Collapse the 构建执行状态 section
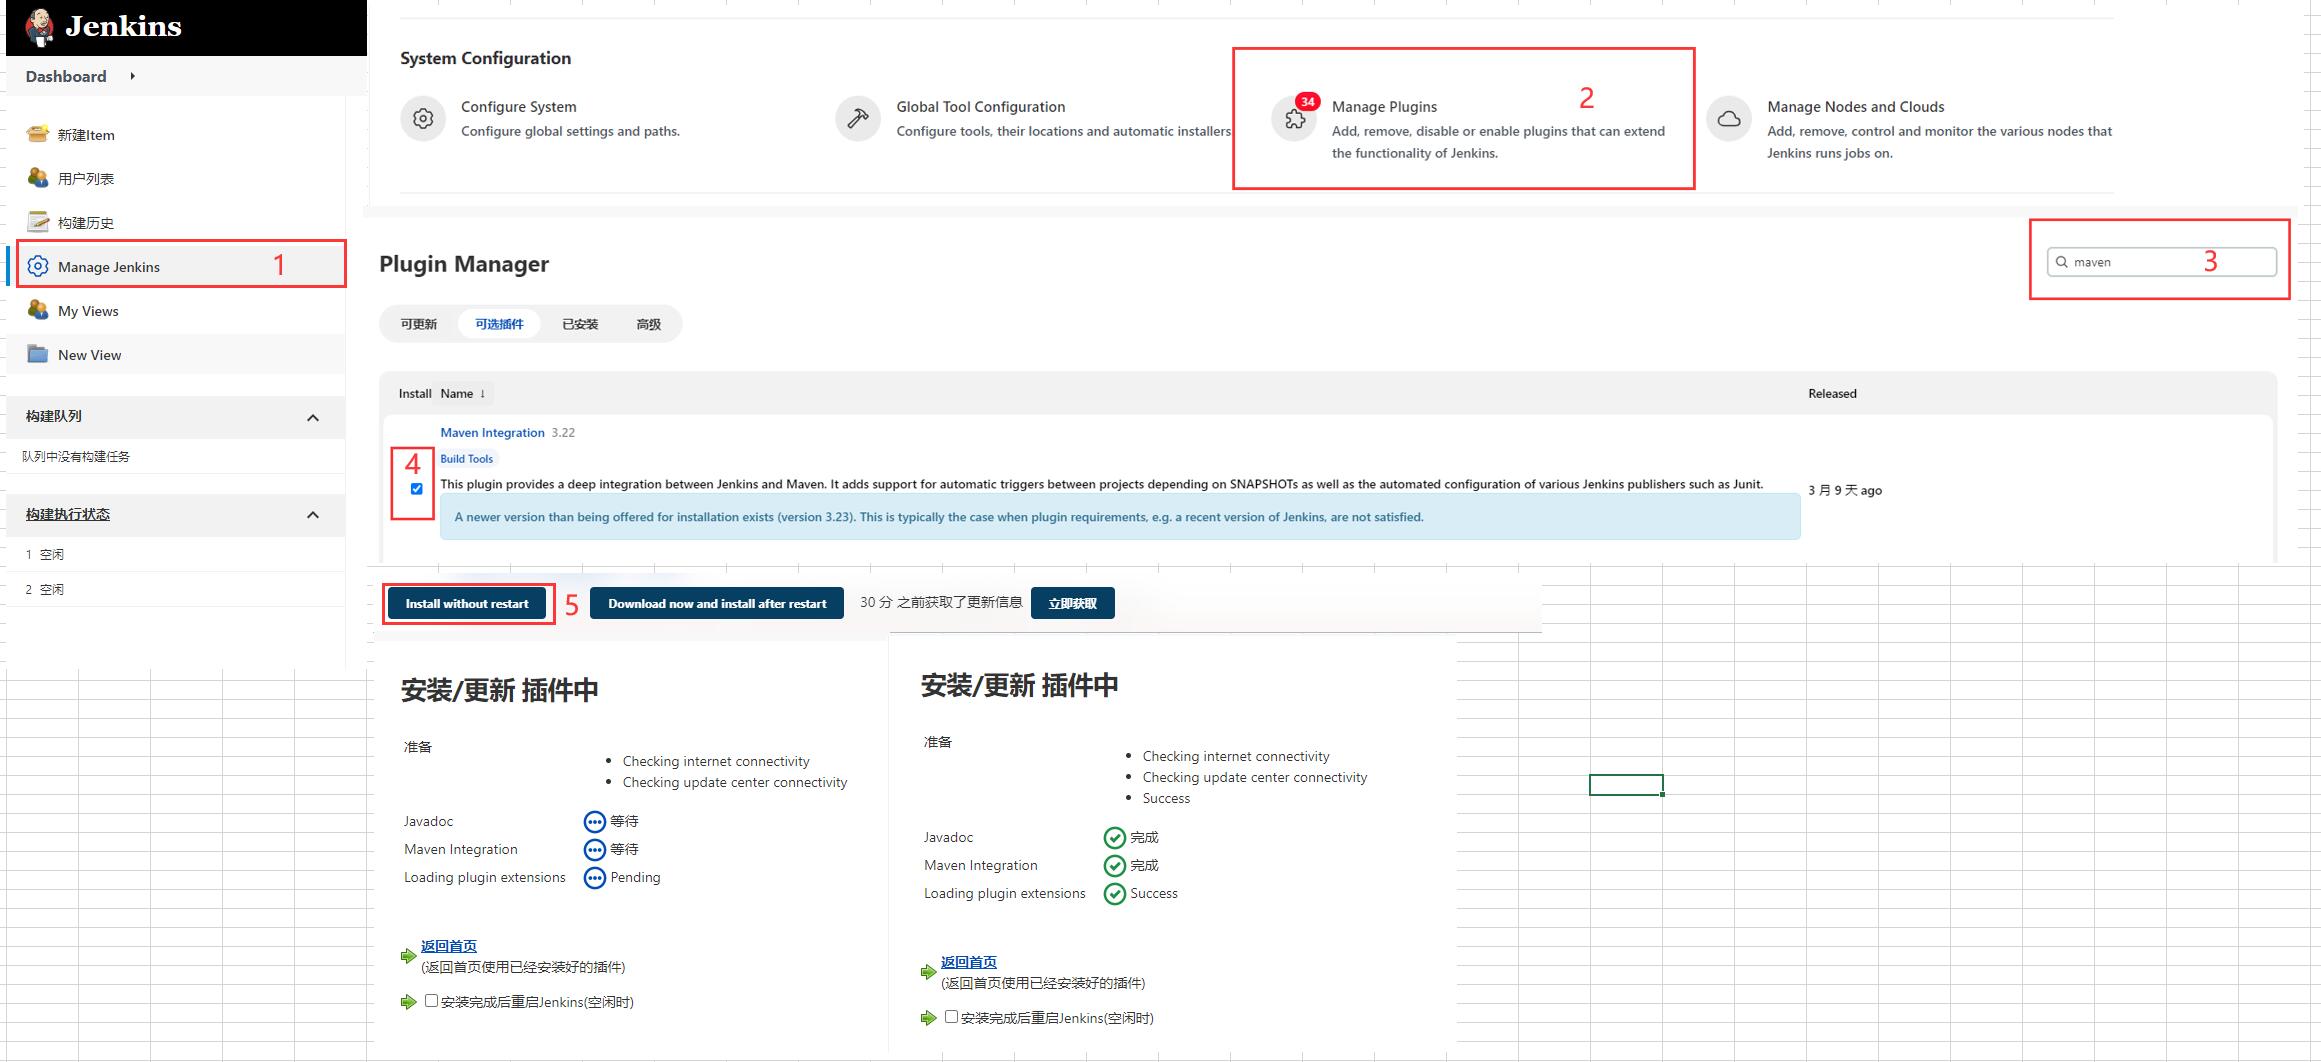2321x1062 pixels. 313,515
